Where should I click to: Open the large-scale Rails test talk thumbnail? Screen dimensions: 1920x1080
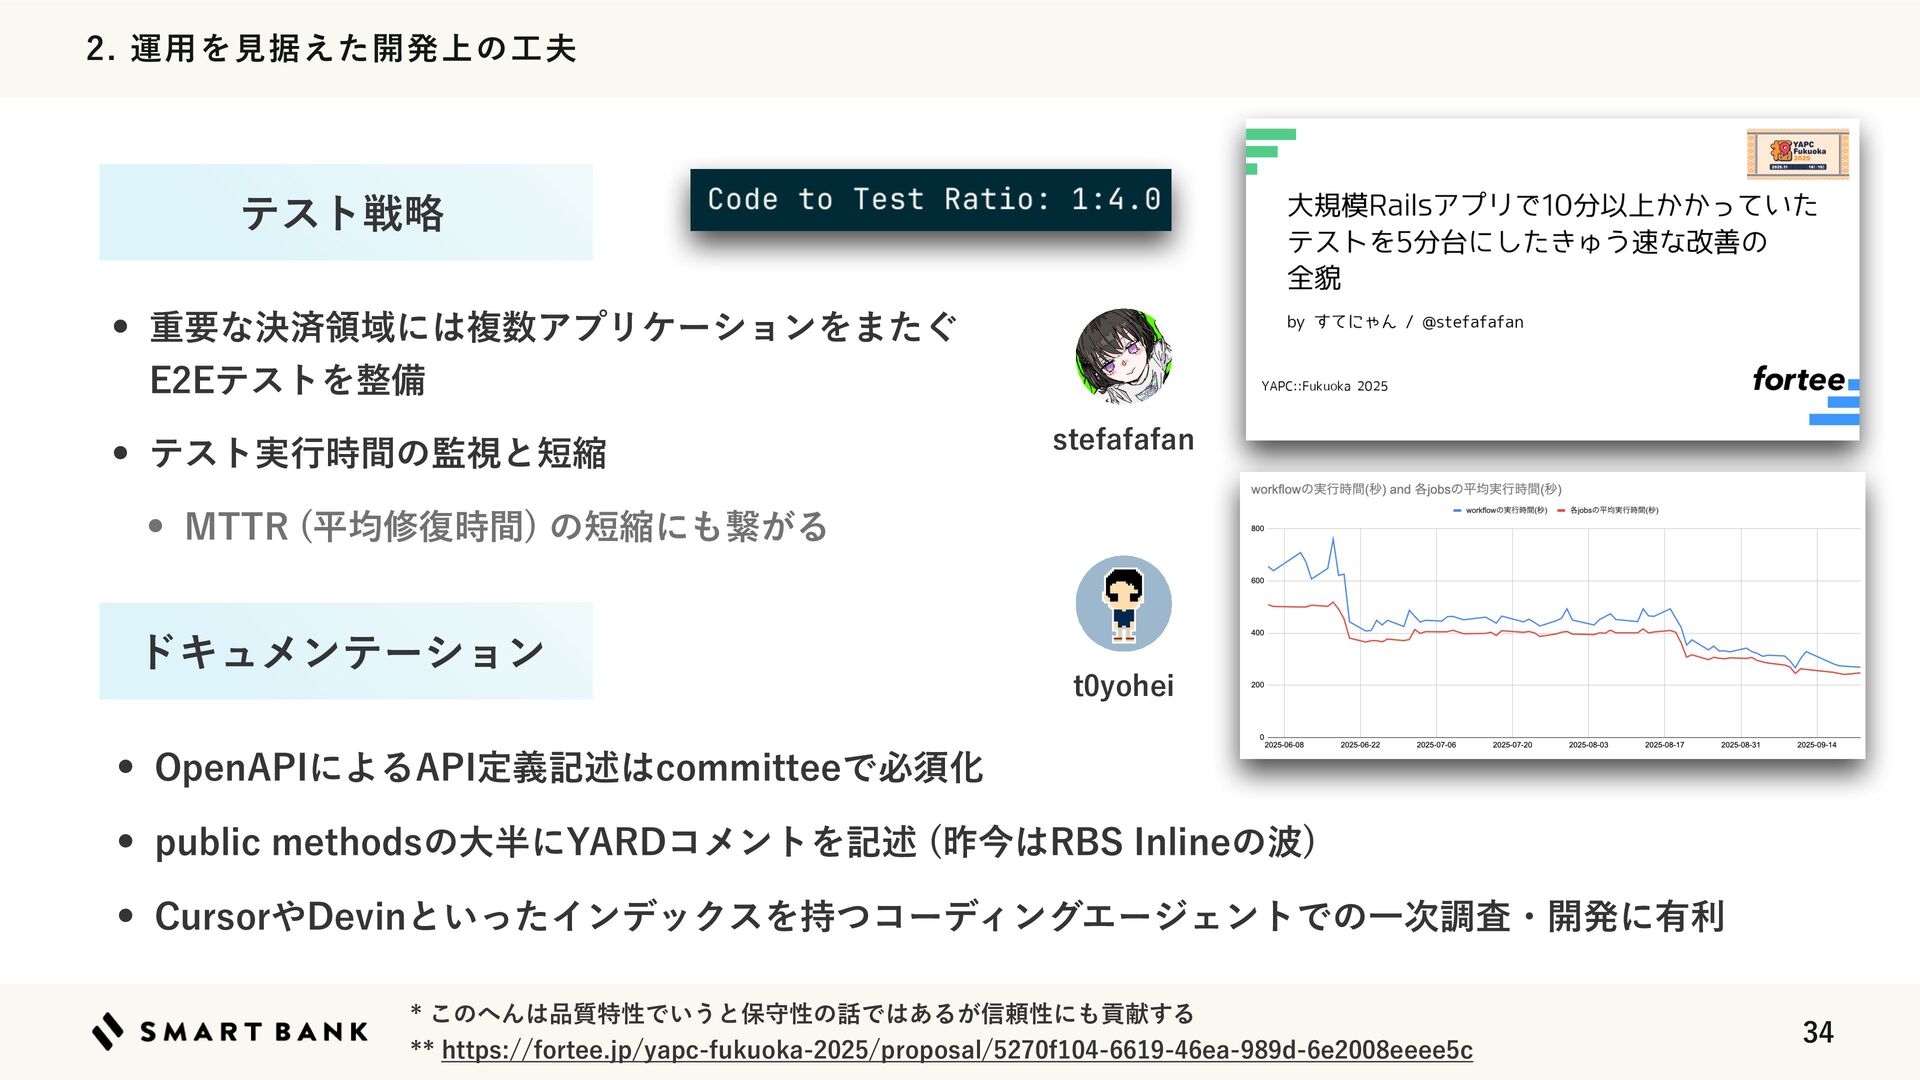tap(1552, 279)
